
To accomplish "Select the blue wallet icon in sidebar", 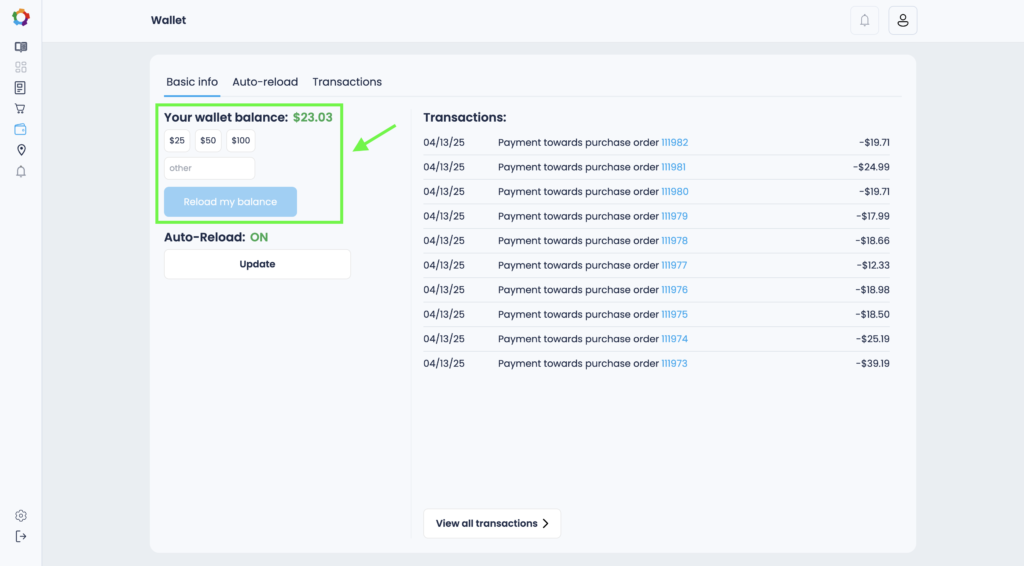I will [21, 129].
